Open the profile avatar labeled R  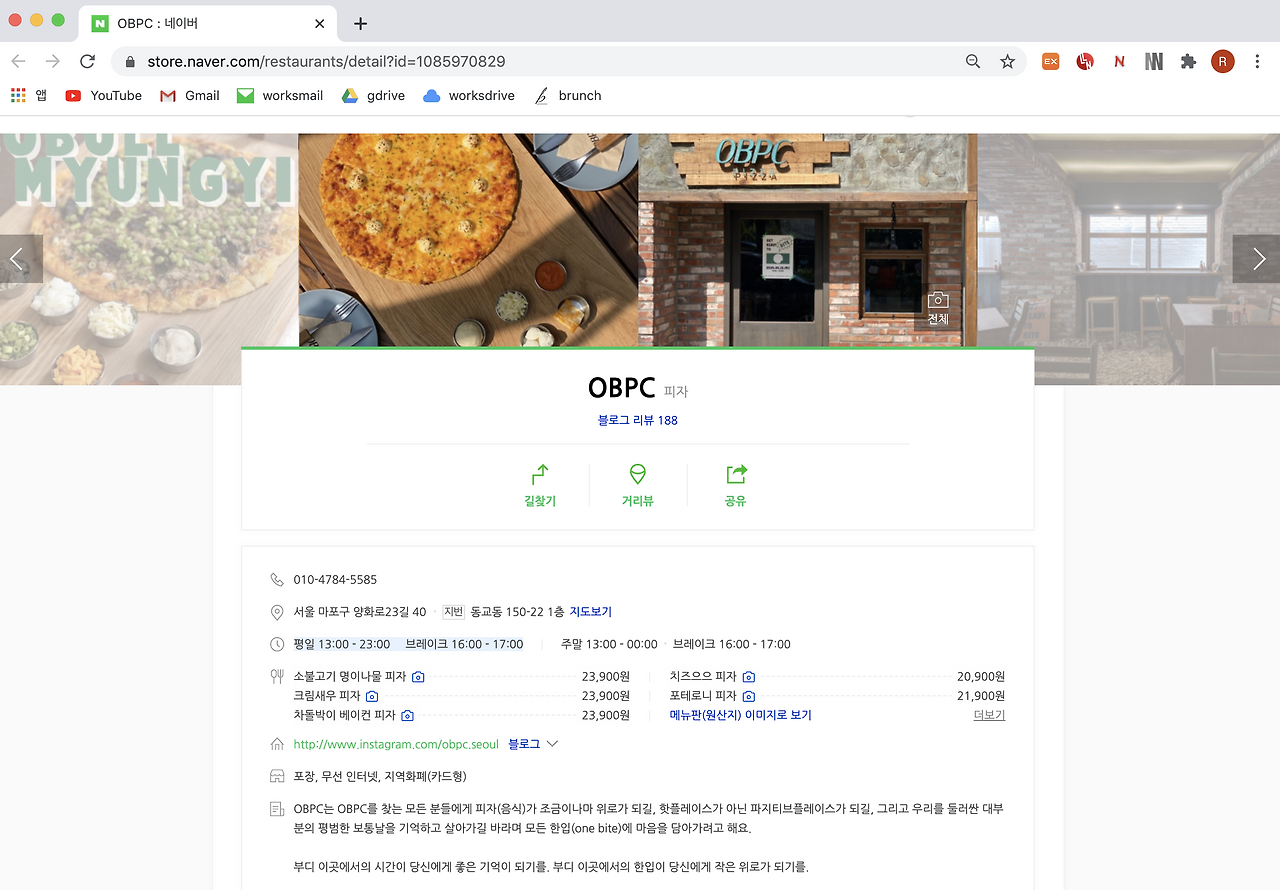1222,61
